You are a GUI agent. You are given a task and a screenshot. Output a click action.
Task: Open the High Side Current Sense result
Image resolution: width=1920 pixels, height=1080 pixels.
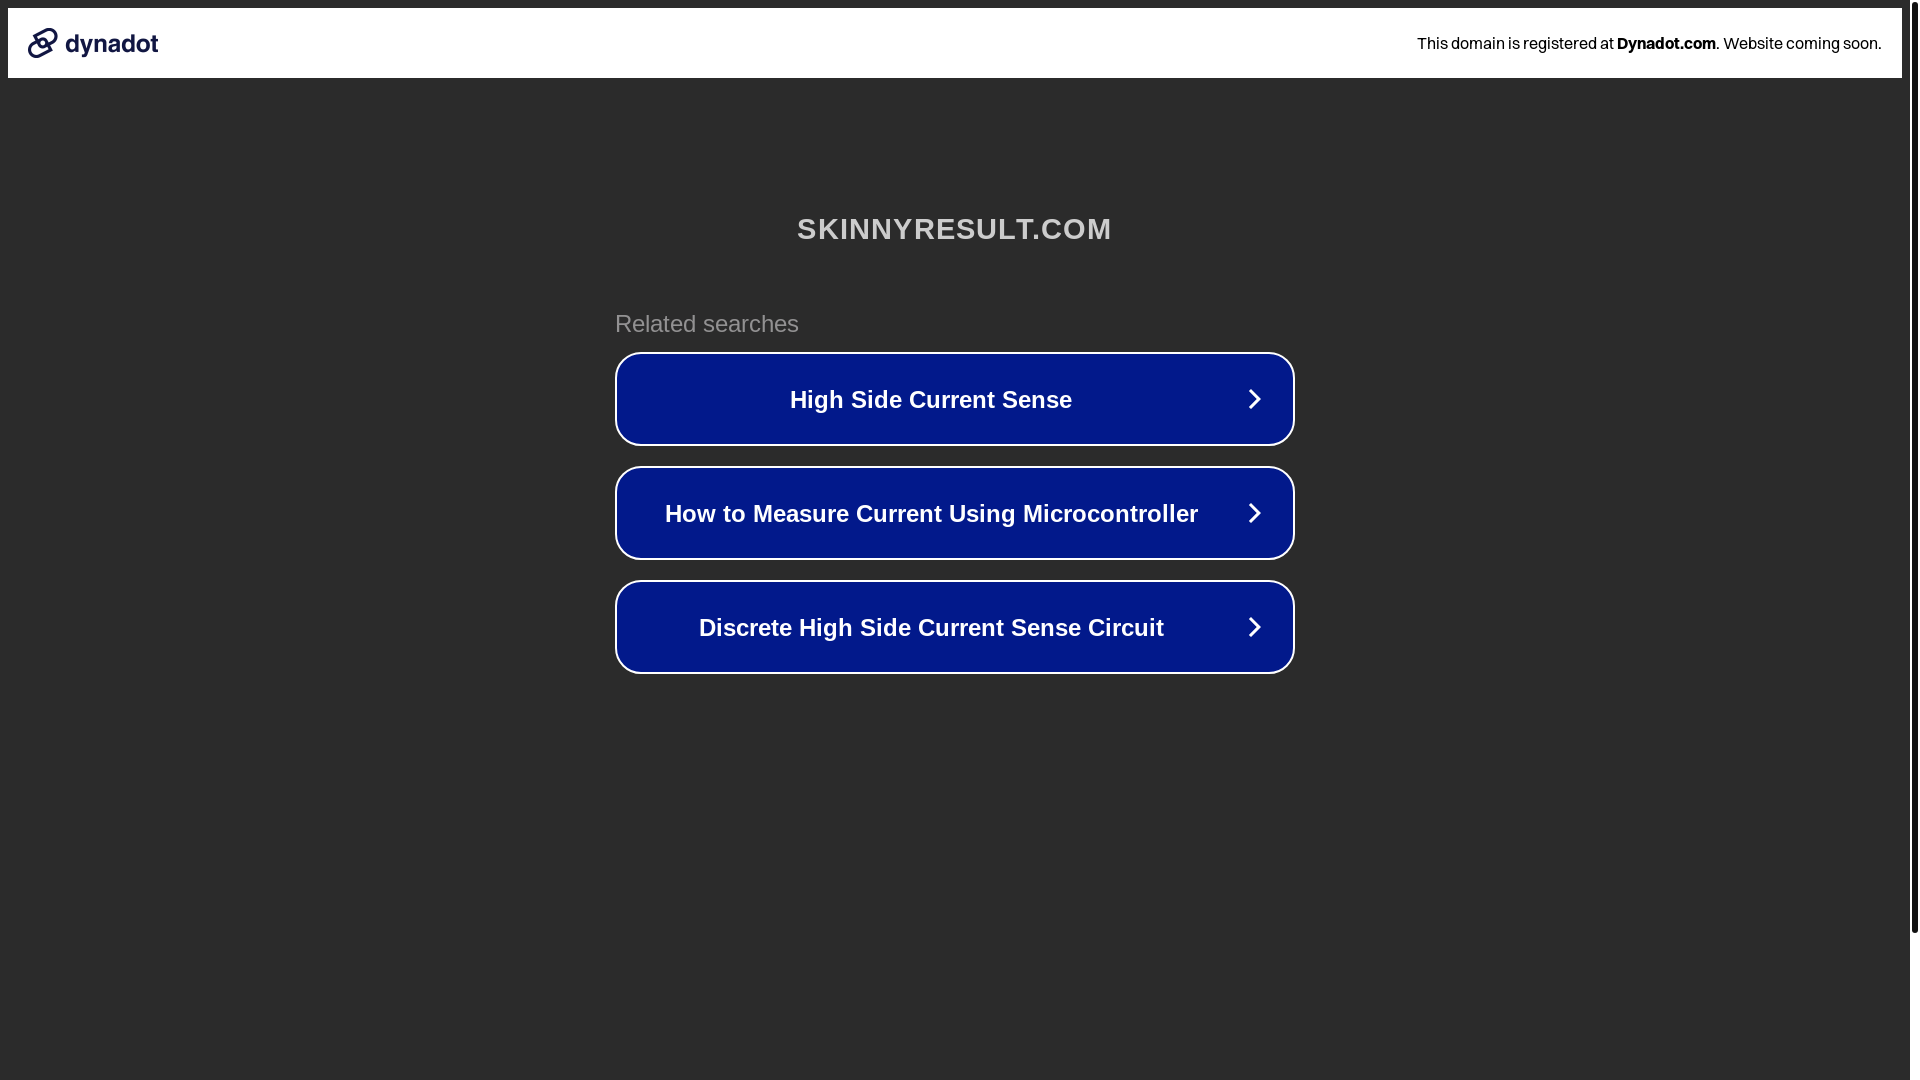pos(954,399)
